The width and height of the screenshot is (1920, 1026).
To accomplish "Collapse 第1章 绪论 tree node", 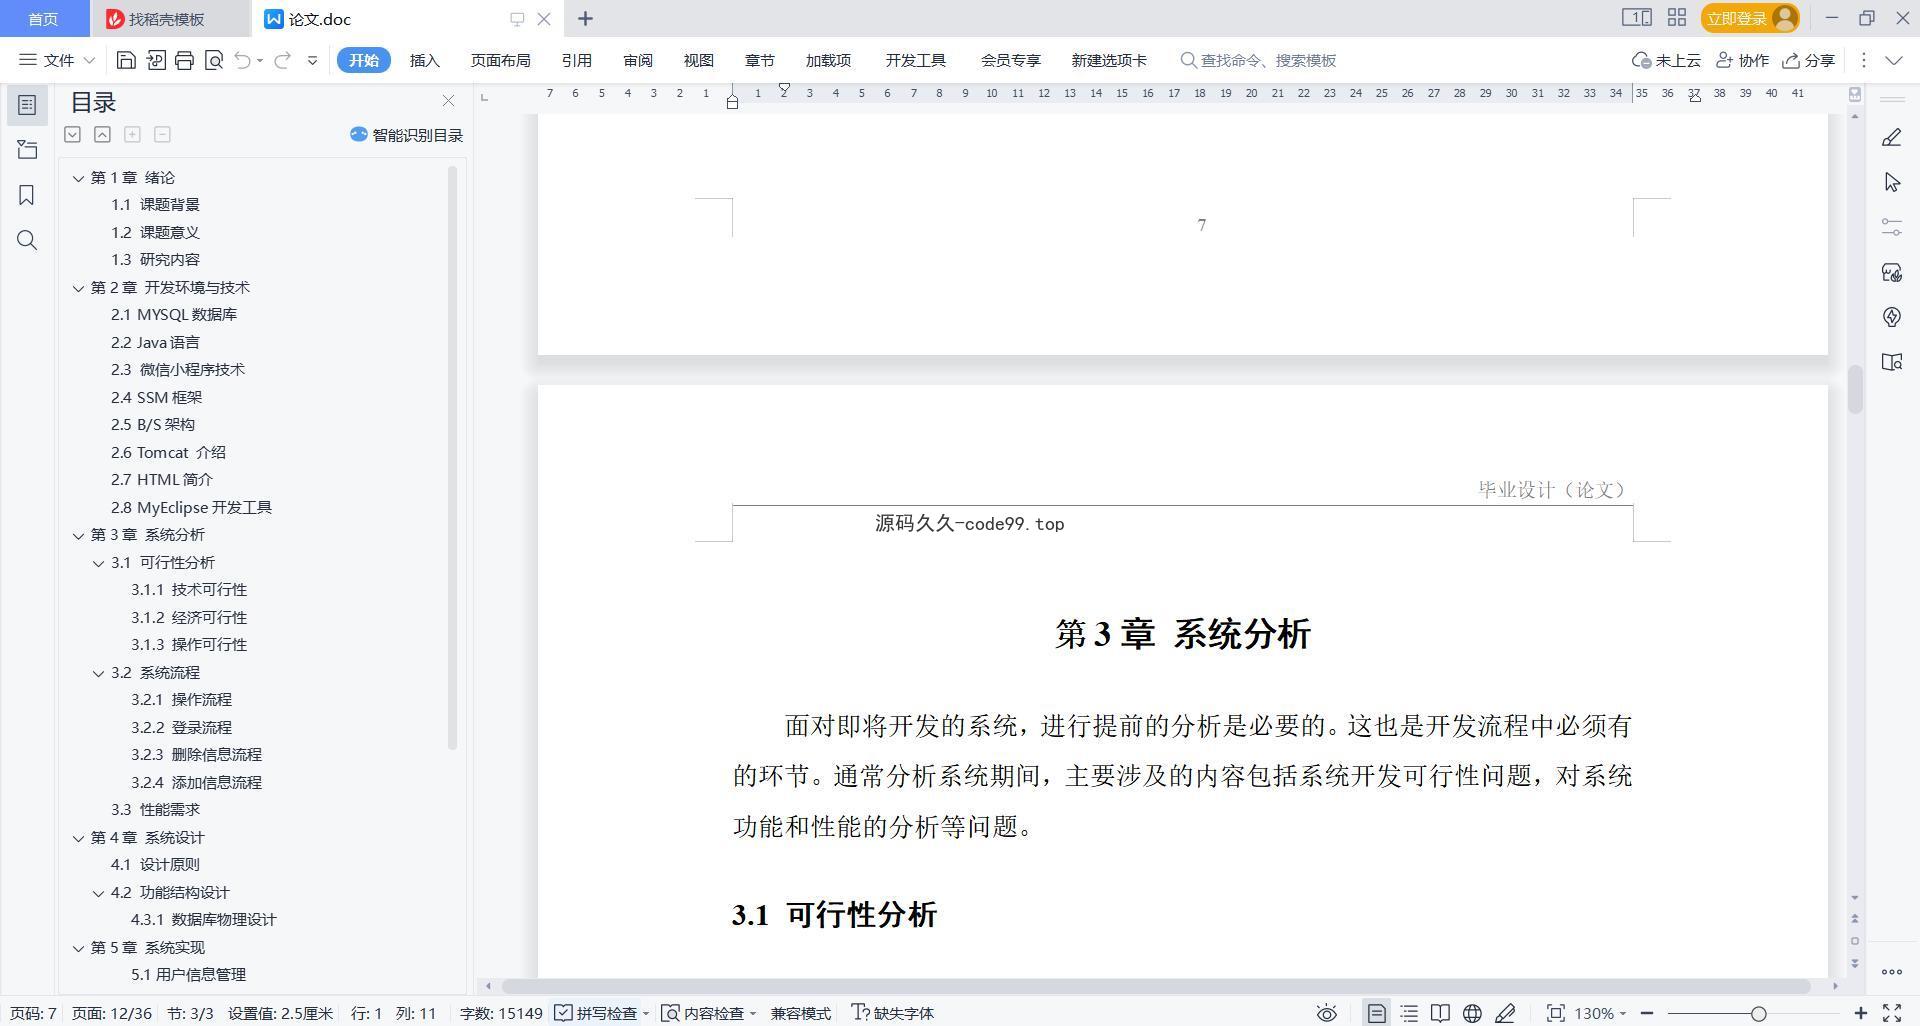I will pyautogui.click(x=78, y=178).
